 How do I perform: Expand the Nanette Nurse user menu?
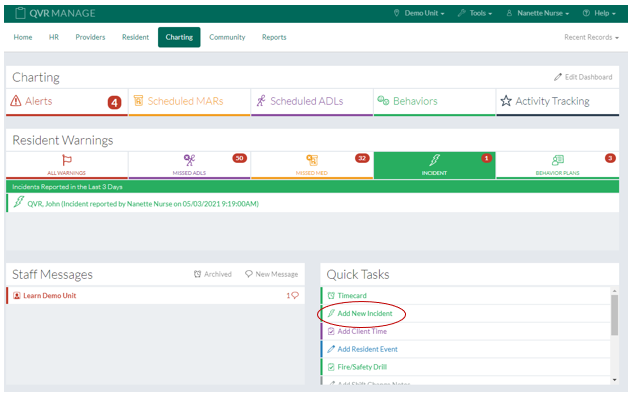(x=538, y=13)
